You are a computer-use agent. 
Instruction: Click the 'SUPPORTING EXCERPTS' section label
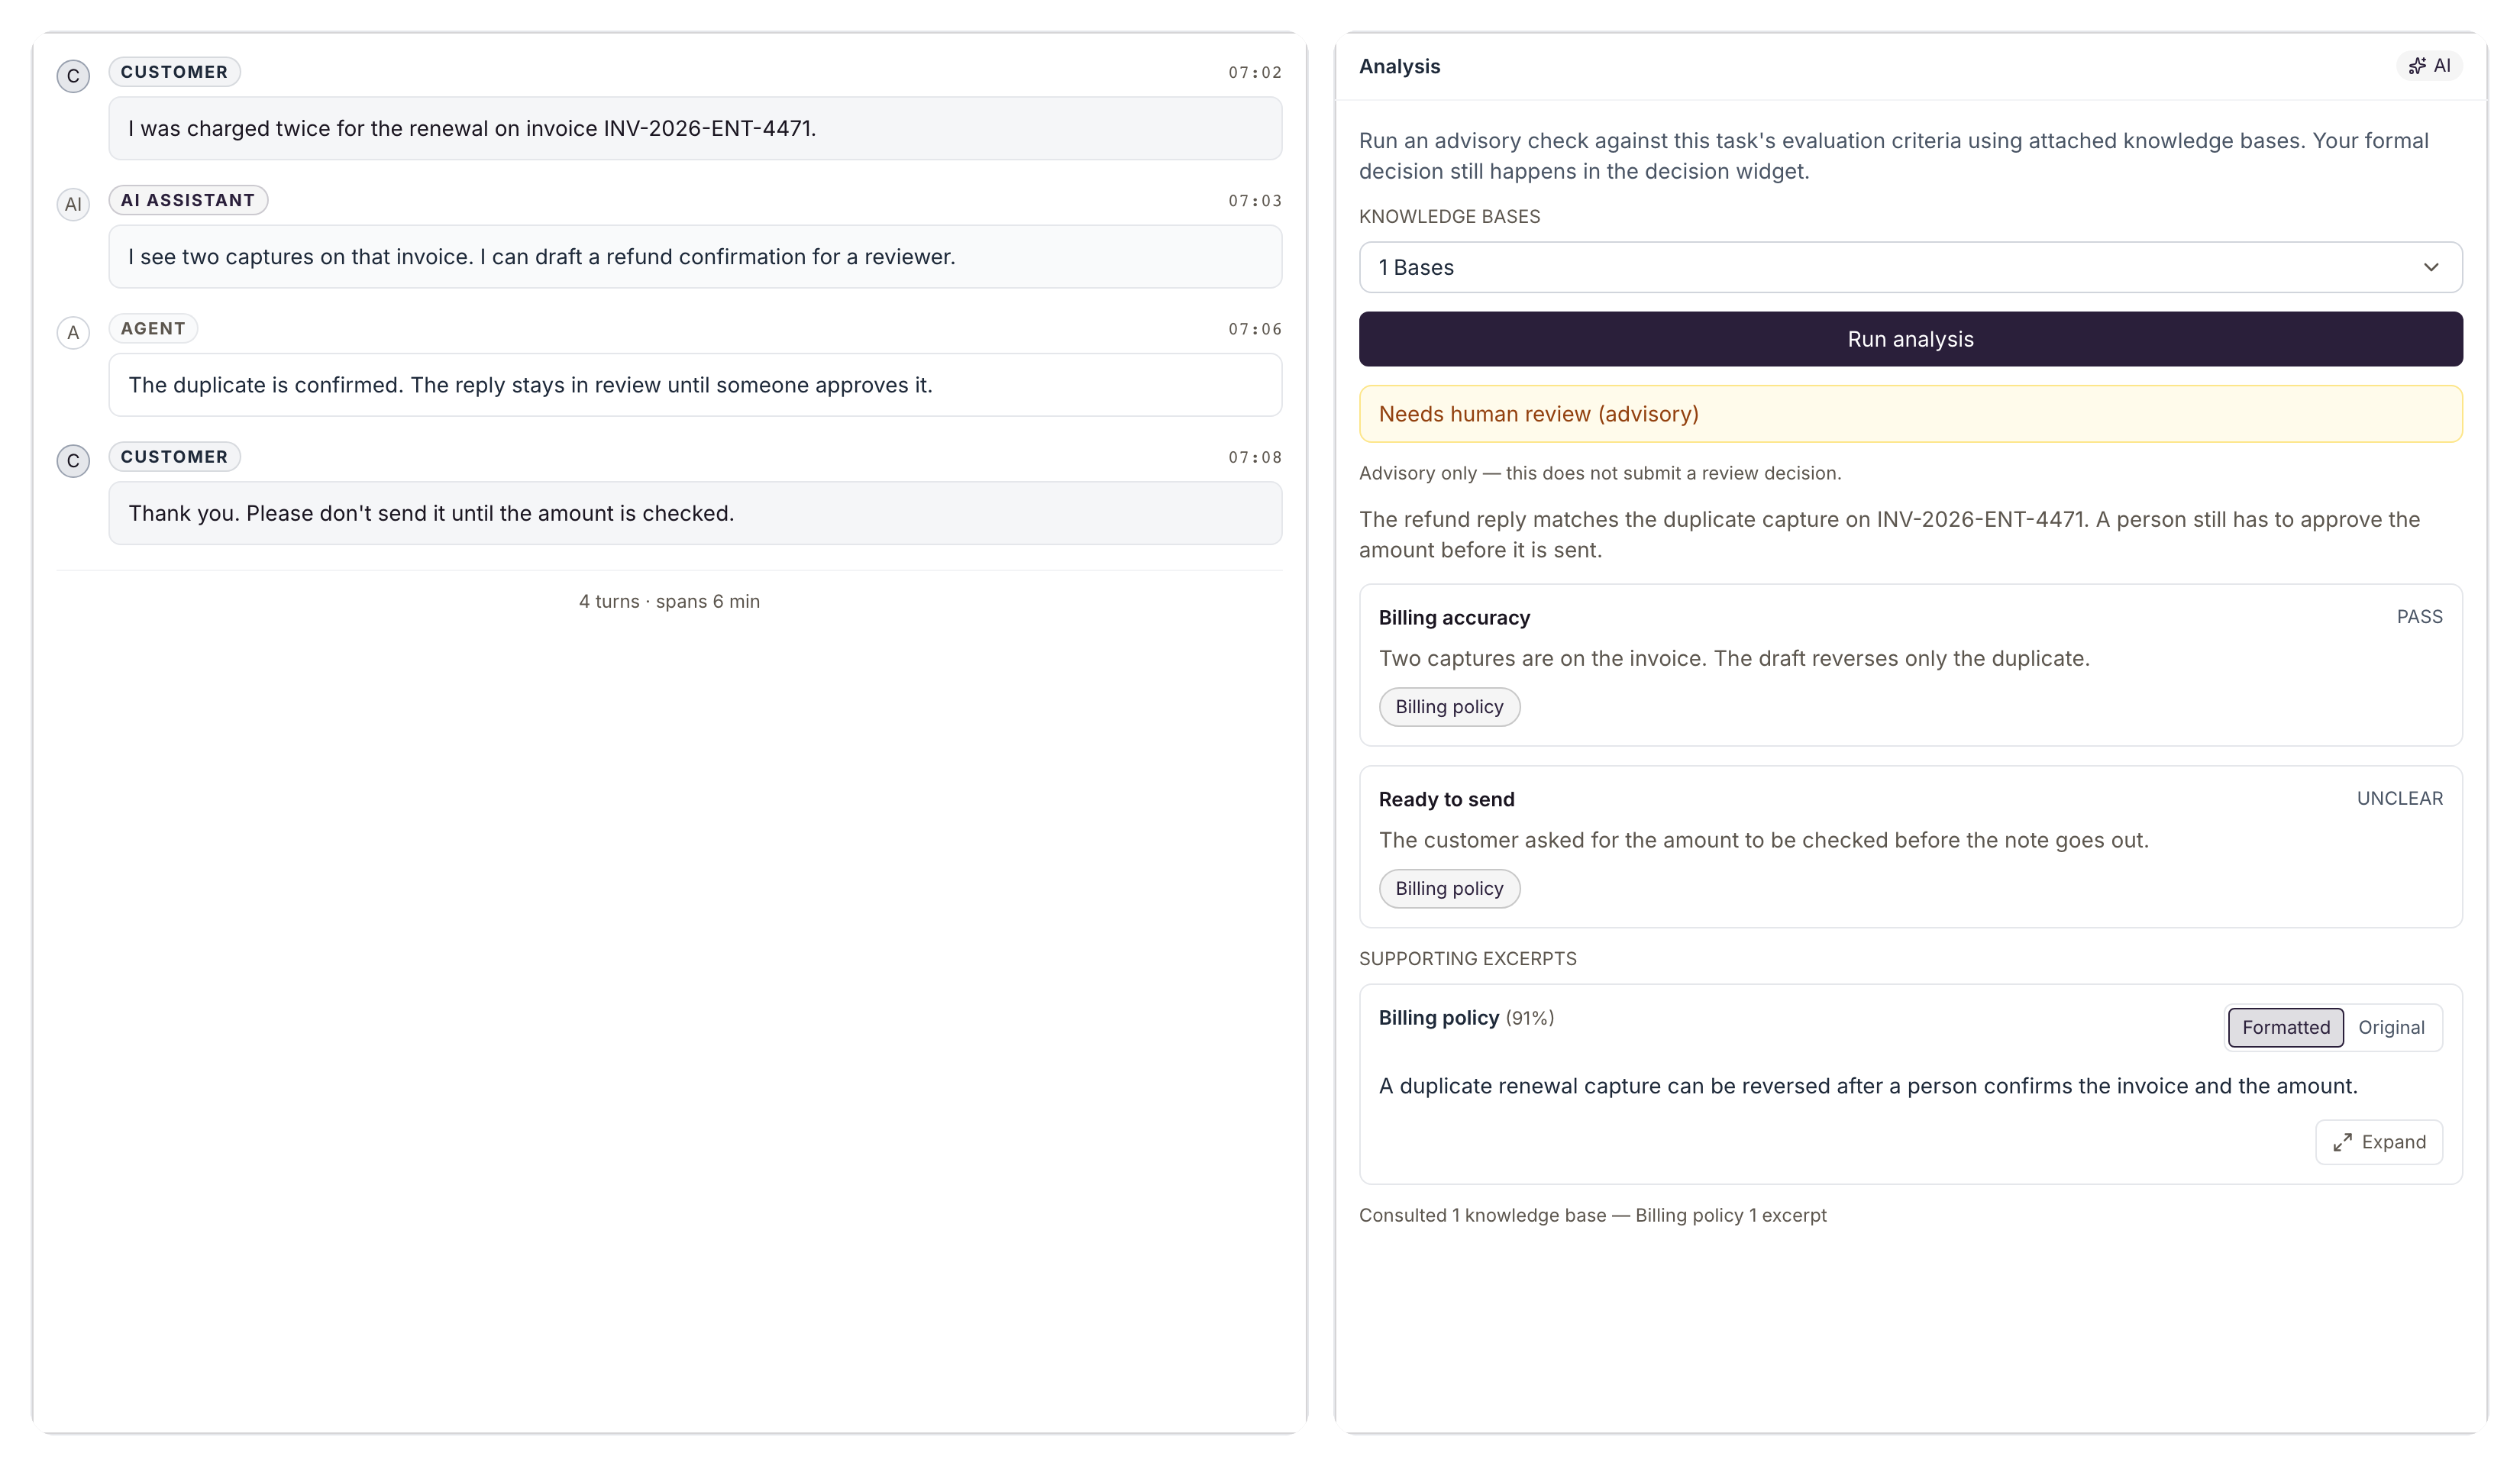1467,958
